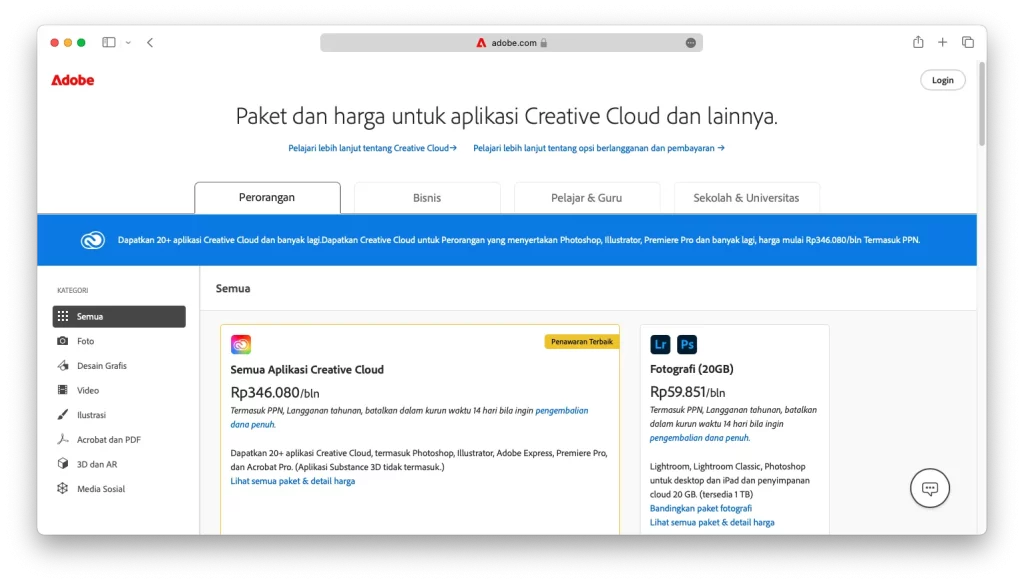
Task: Open a new tab with plus icon
Action: click(x=942, y=42)
